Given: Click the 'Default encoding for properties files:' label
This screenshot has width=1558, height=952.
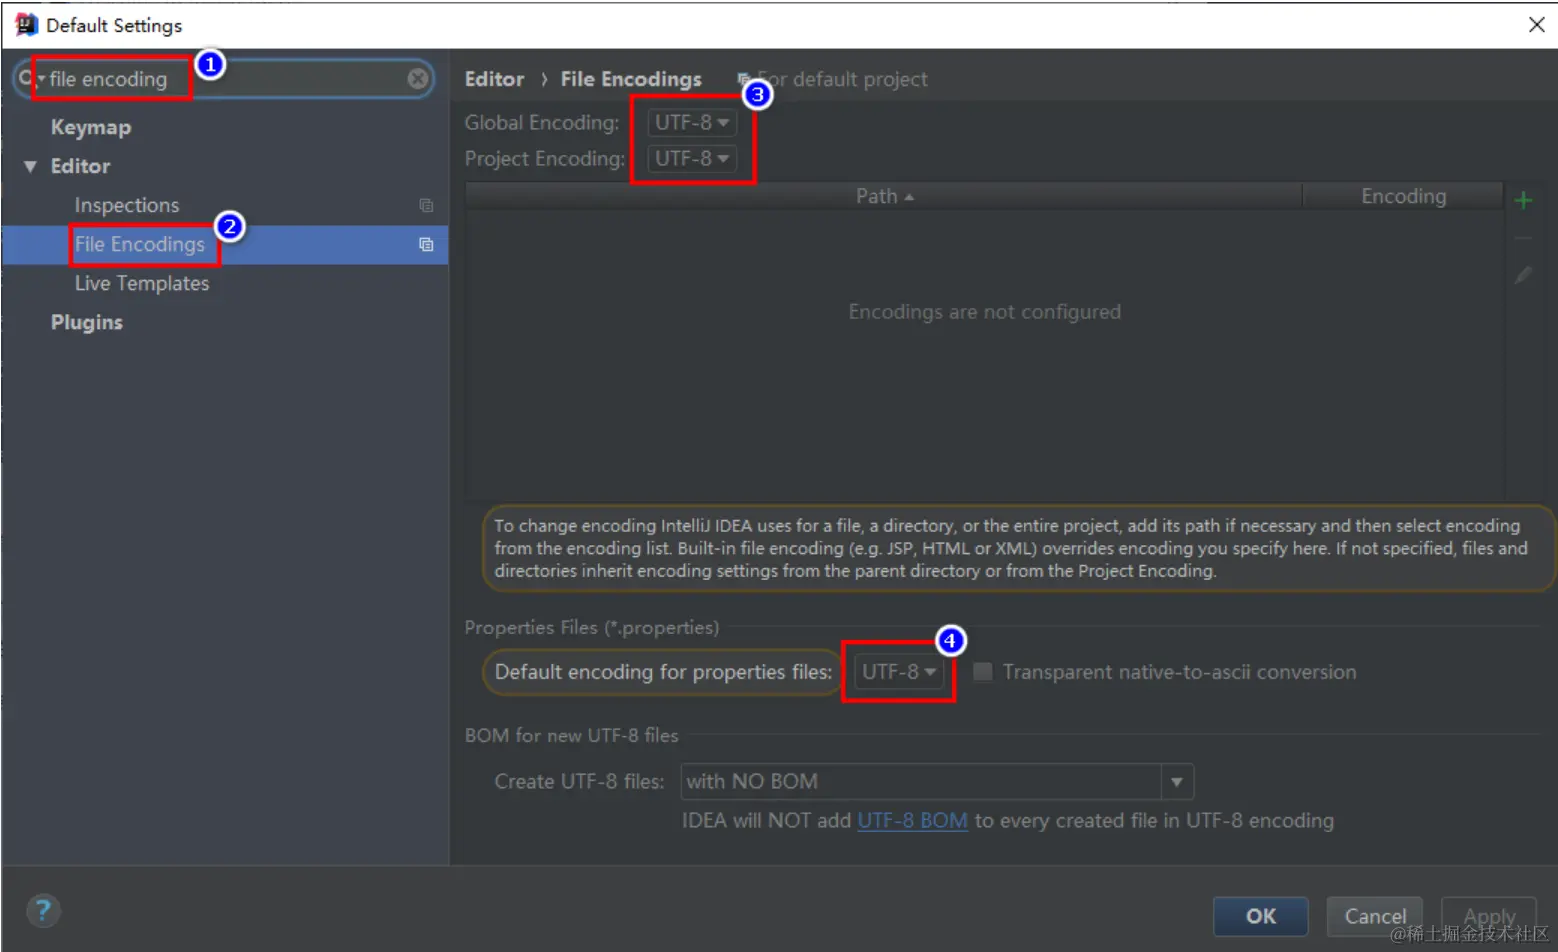Looking at the screenshot, I should pos(663,672).
